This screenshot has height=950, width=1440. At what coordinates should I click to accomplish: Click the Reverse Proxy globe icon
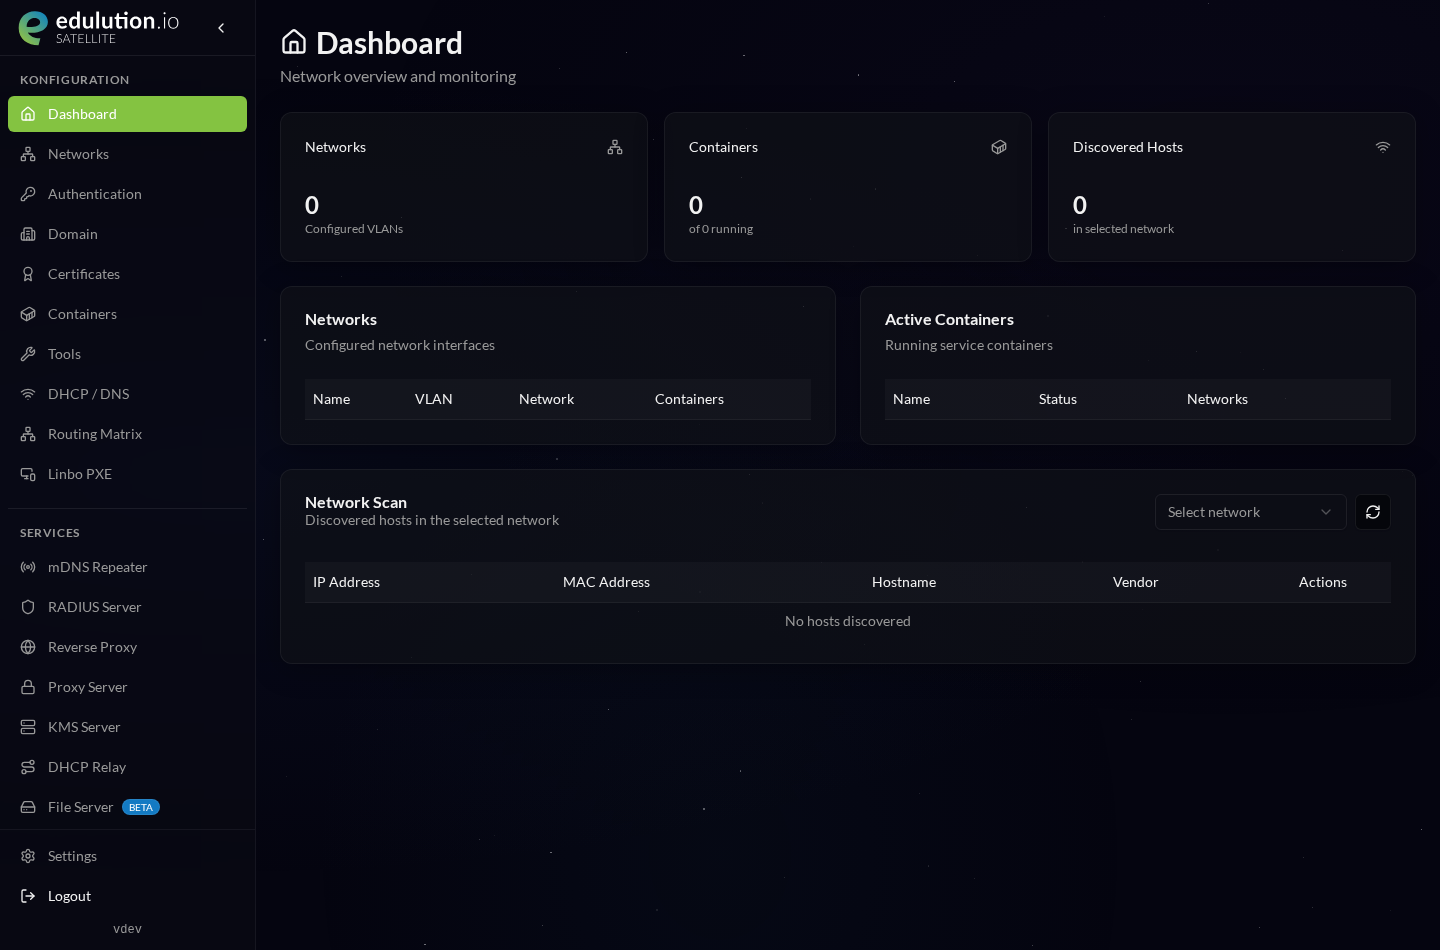pyautogui.click(x=28, y=647)
